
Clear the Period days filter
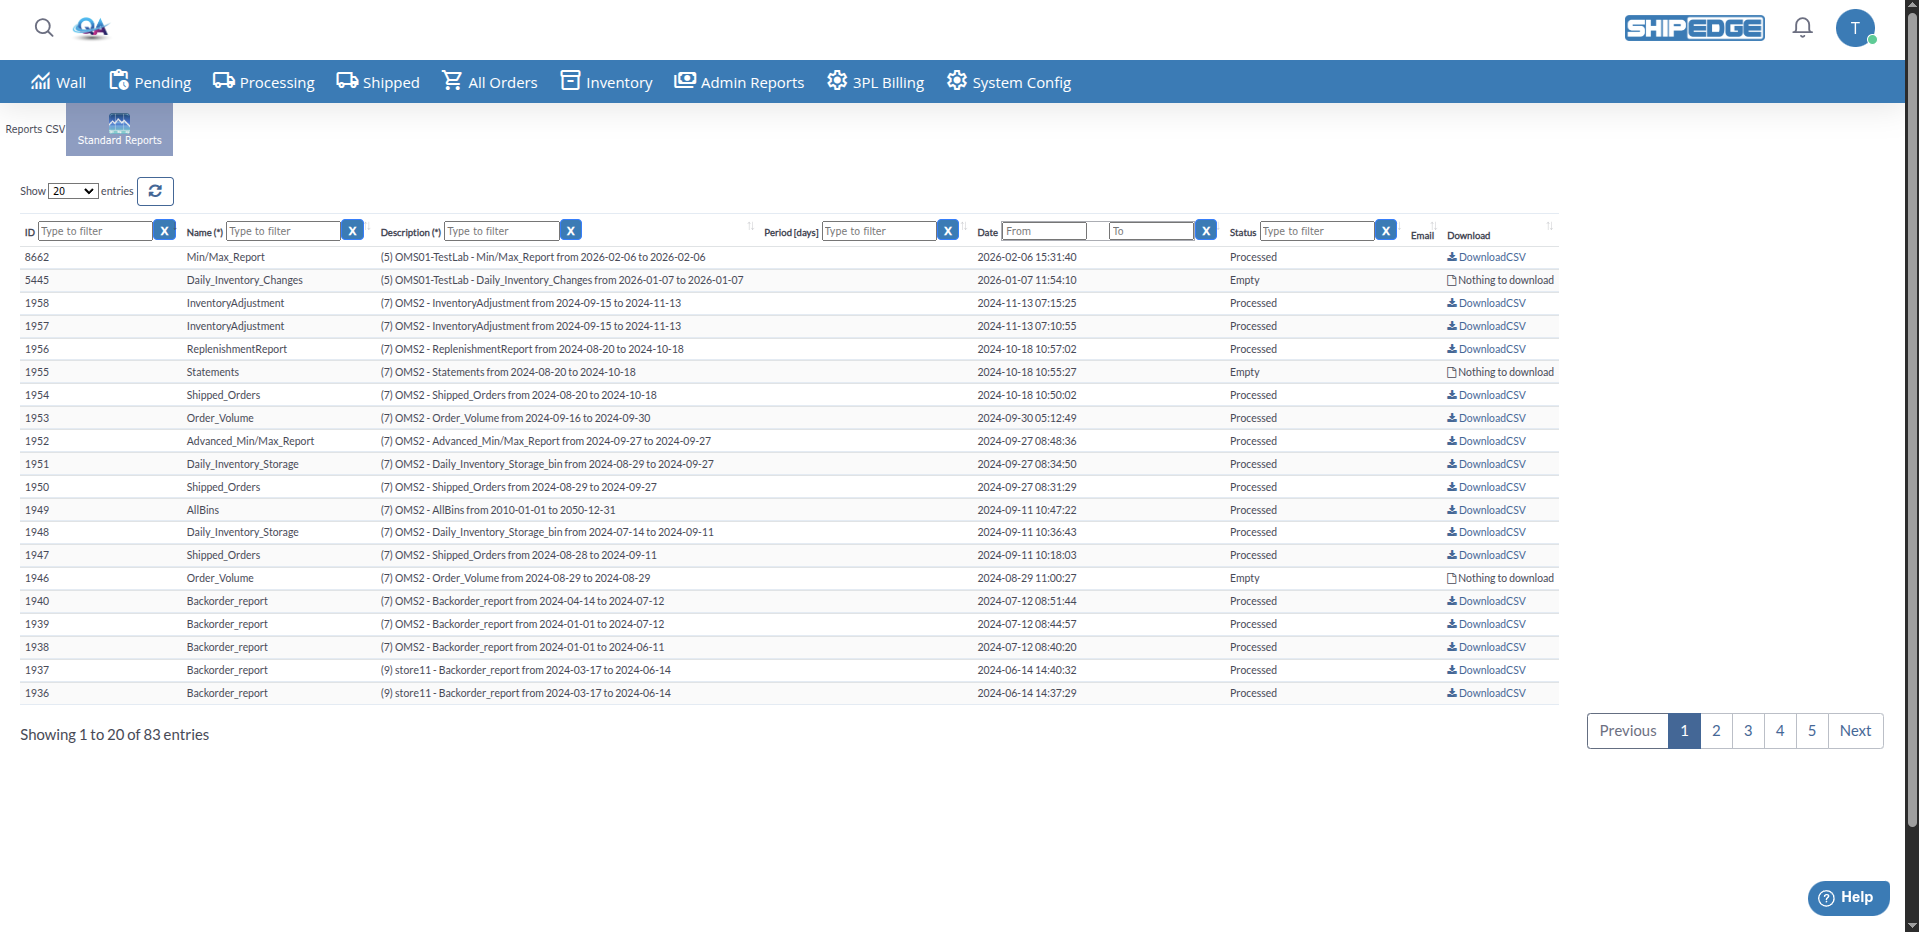coord(947,230)
